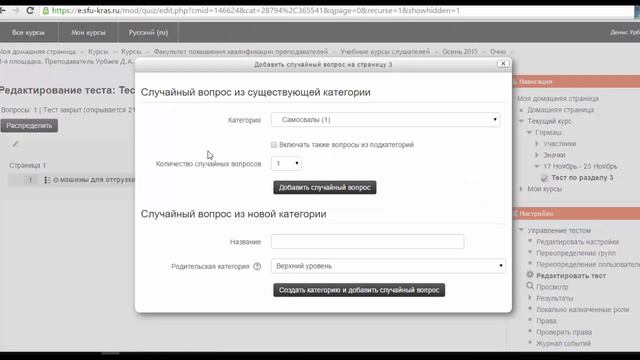Click help icon next to Родительская категория
The image size is (640, 360).
[x=257, y=266]
